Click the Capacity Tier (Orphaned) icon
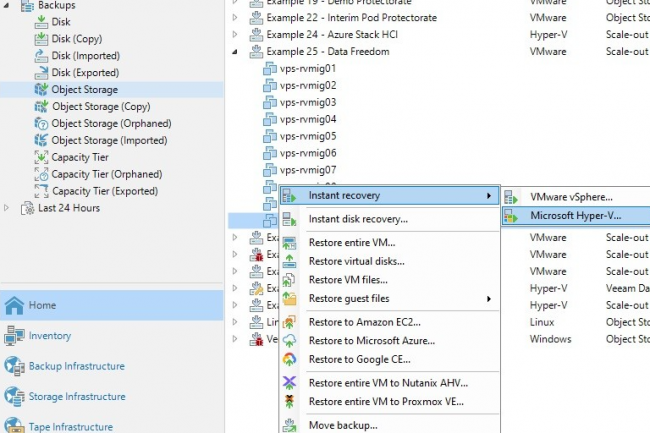 point(41,174)
